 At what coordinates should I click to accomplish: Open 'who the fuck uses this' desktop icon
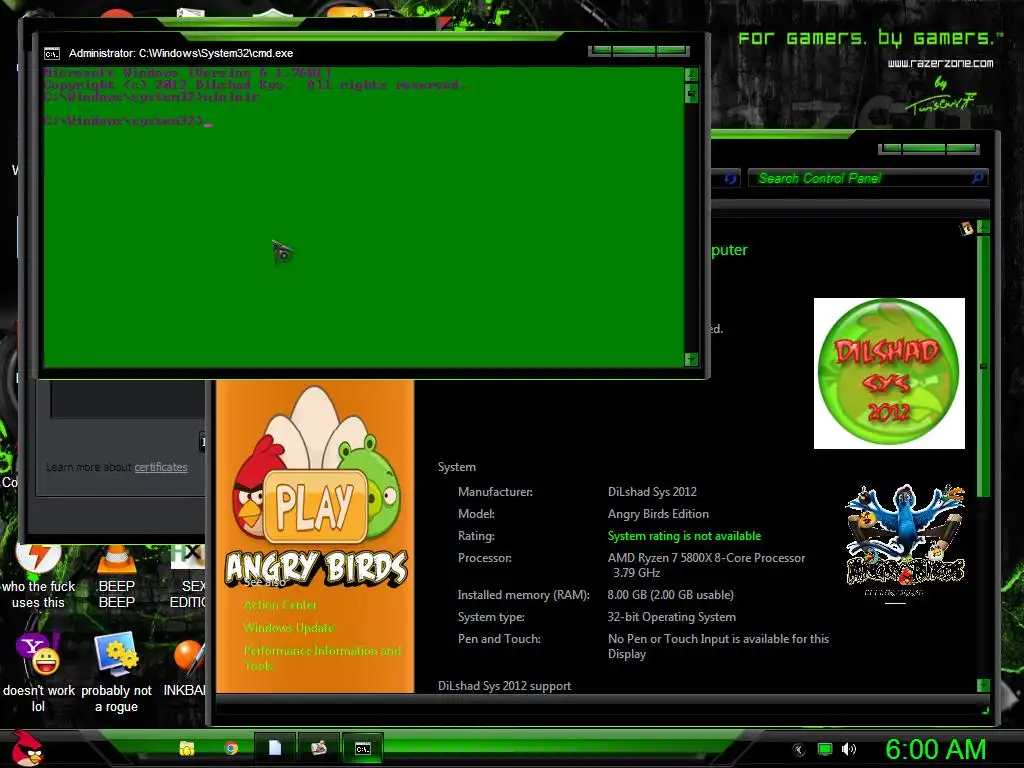[38, 577]
